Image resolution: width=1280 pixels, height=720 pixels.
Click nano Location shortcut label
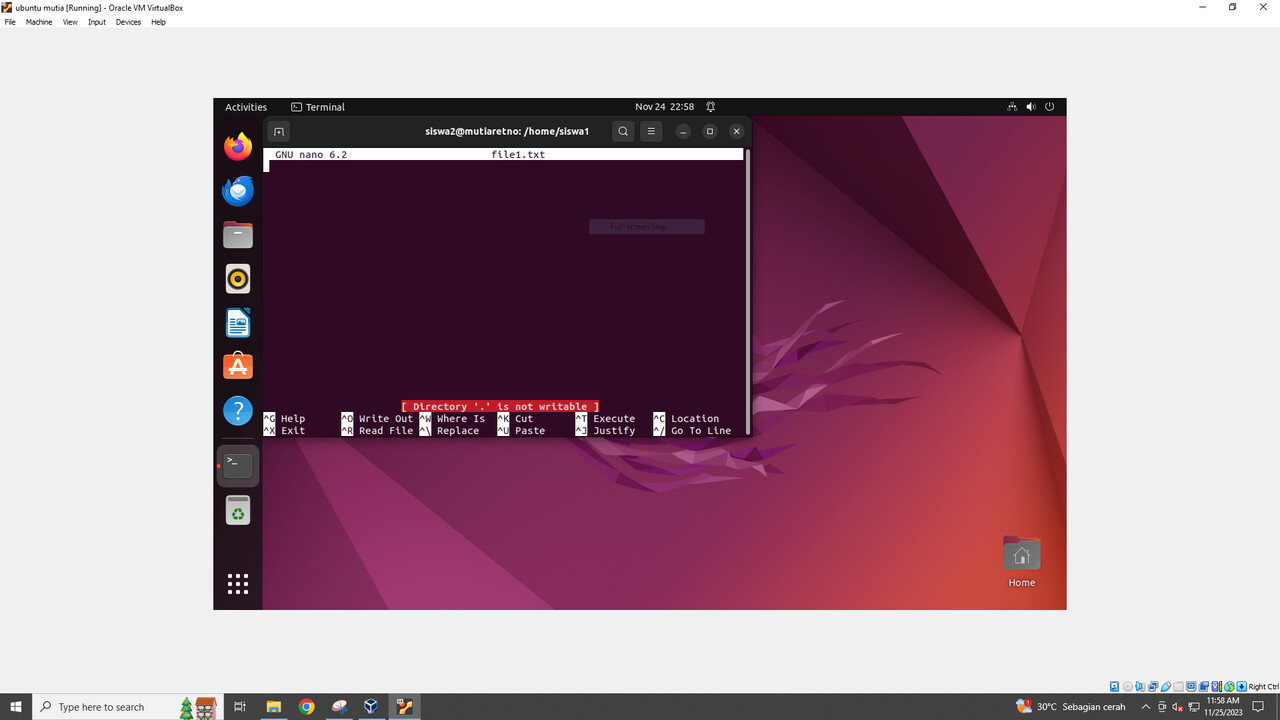pyautogui.click(x=695, y=419)
